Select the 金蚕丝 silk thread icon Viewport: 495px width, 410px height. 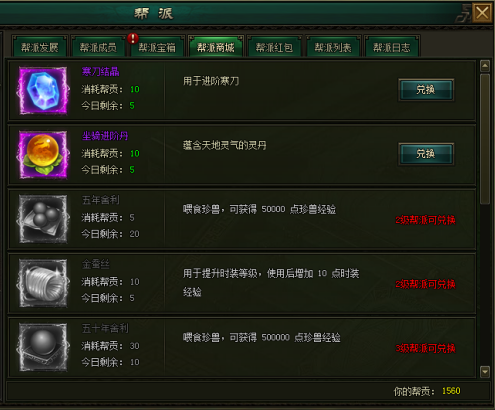coord(43,283)
